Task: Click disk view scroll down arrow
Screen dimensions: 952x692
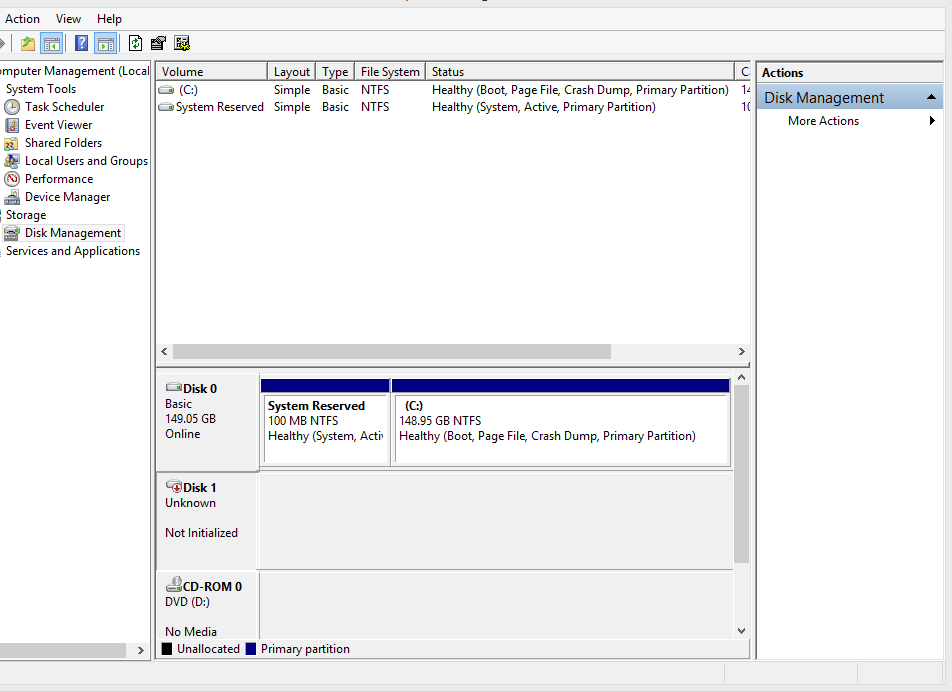Action: tap(741, 631)
